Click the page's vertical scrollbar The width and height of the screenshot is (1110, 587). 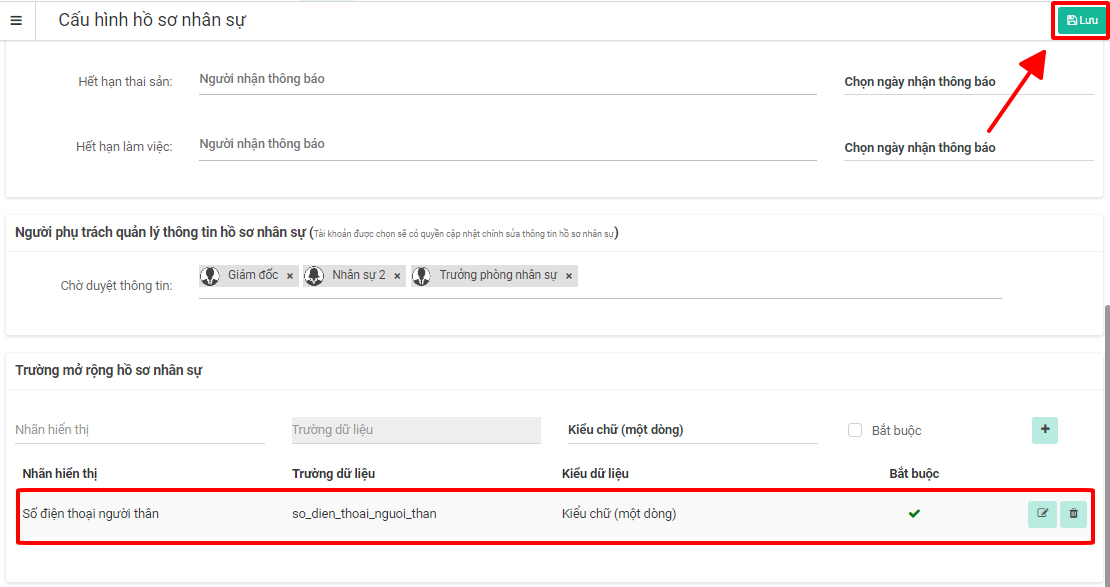pos(1105,440)
